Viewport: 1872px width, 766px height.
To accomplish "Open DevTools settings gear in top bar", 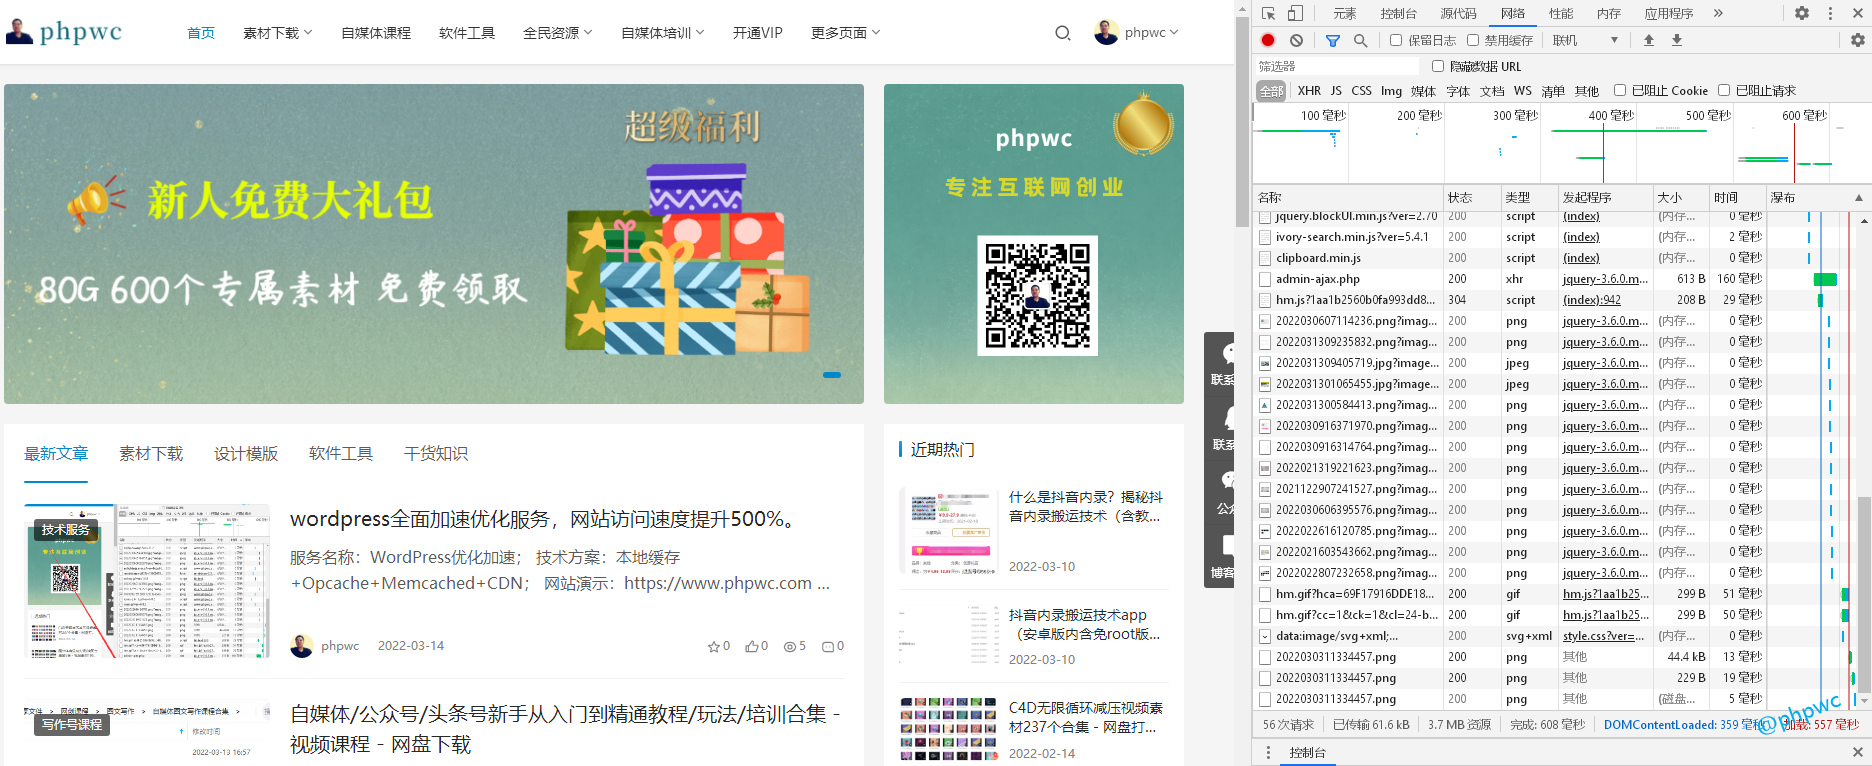I will [1801, 13].
